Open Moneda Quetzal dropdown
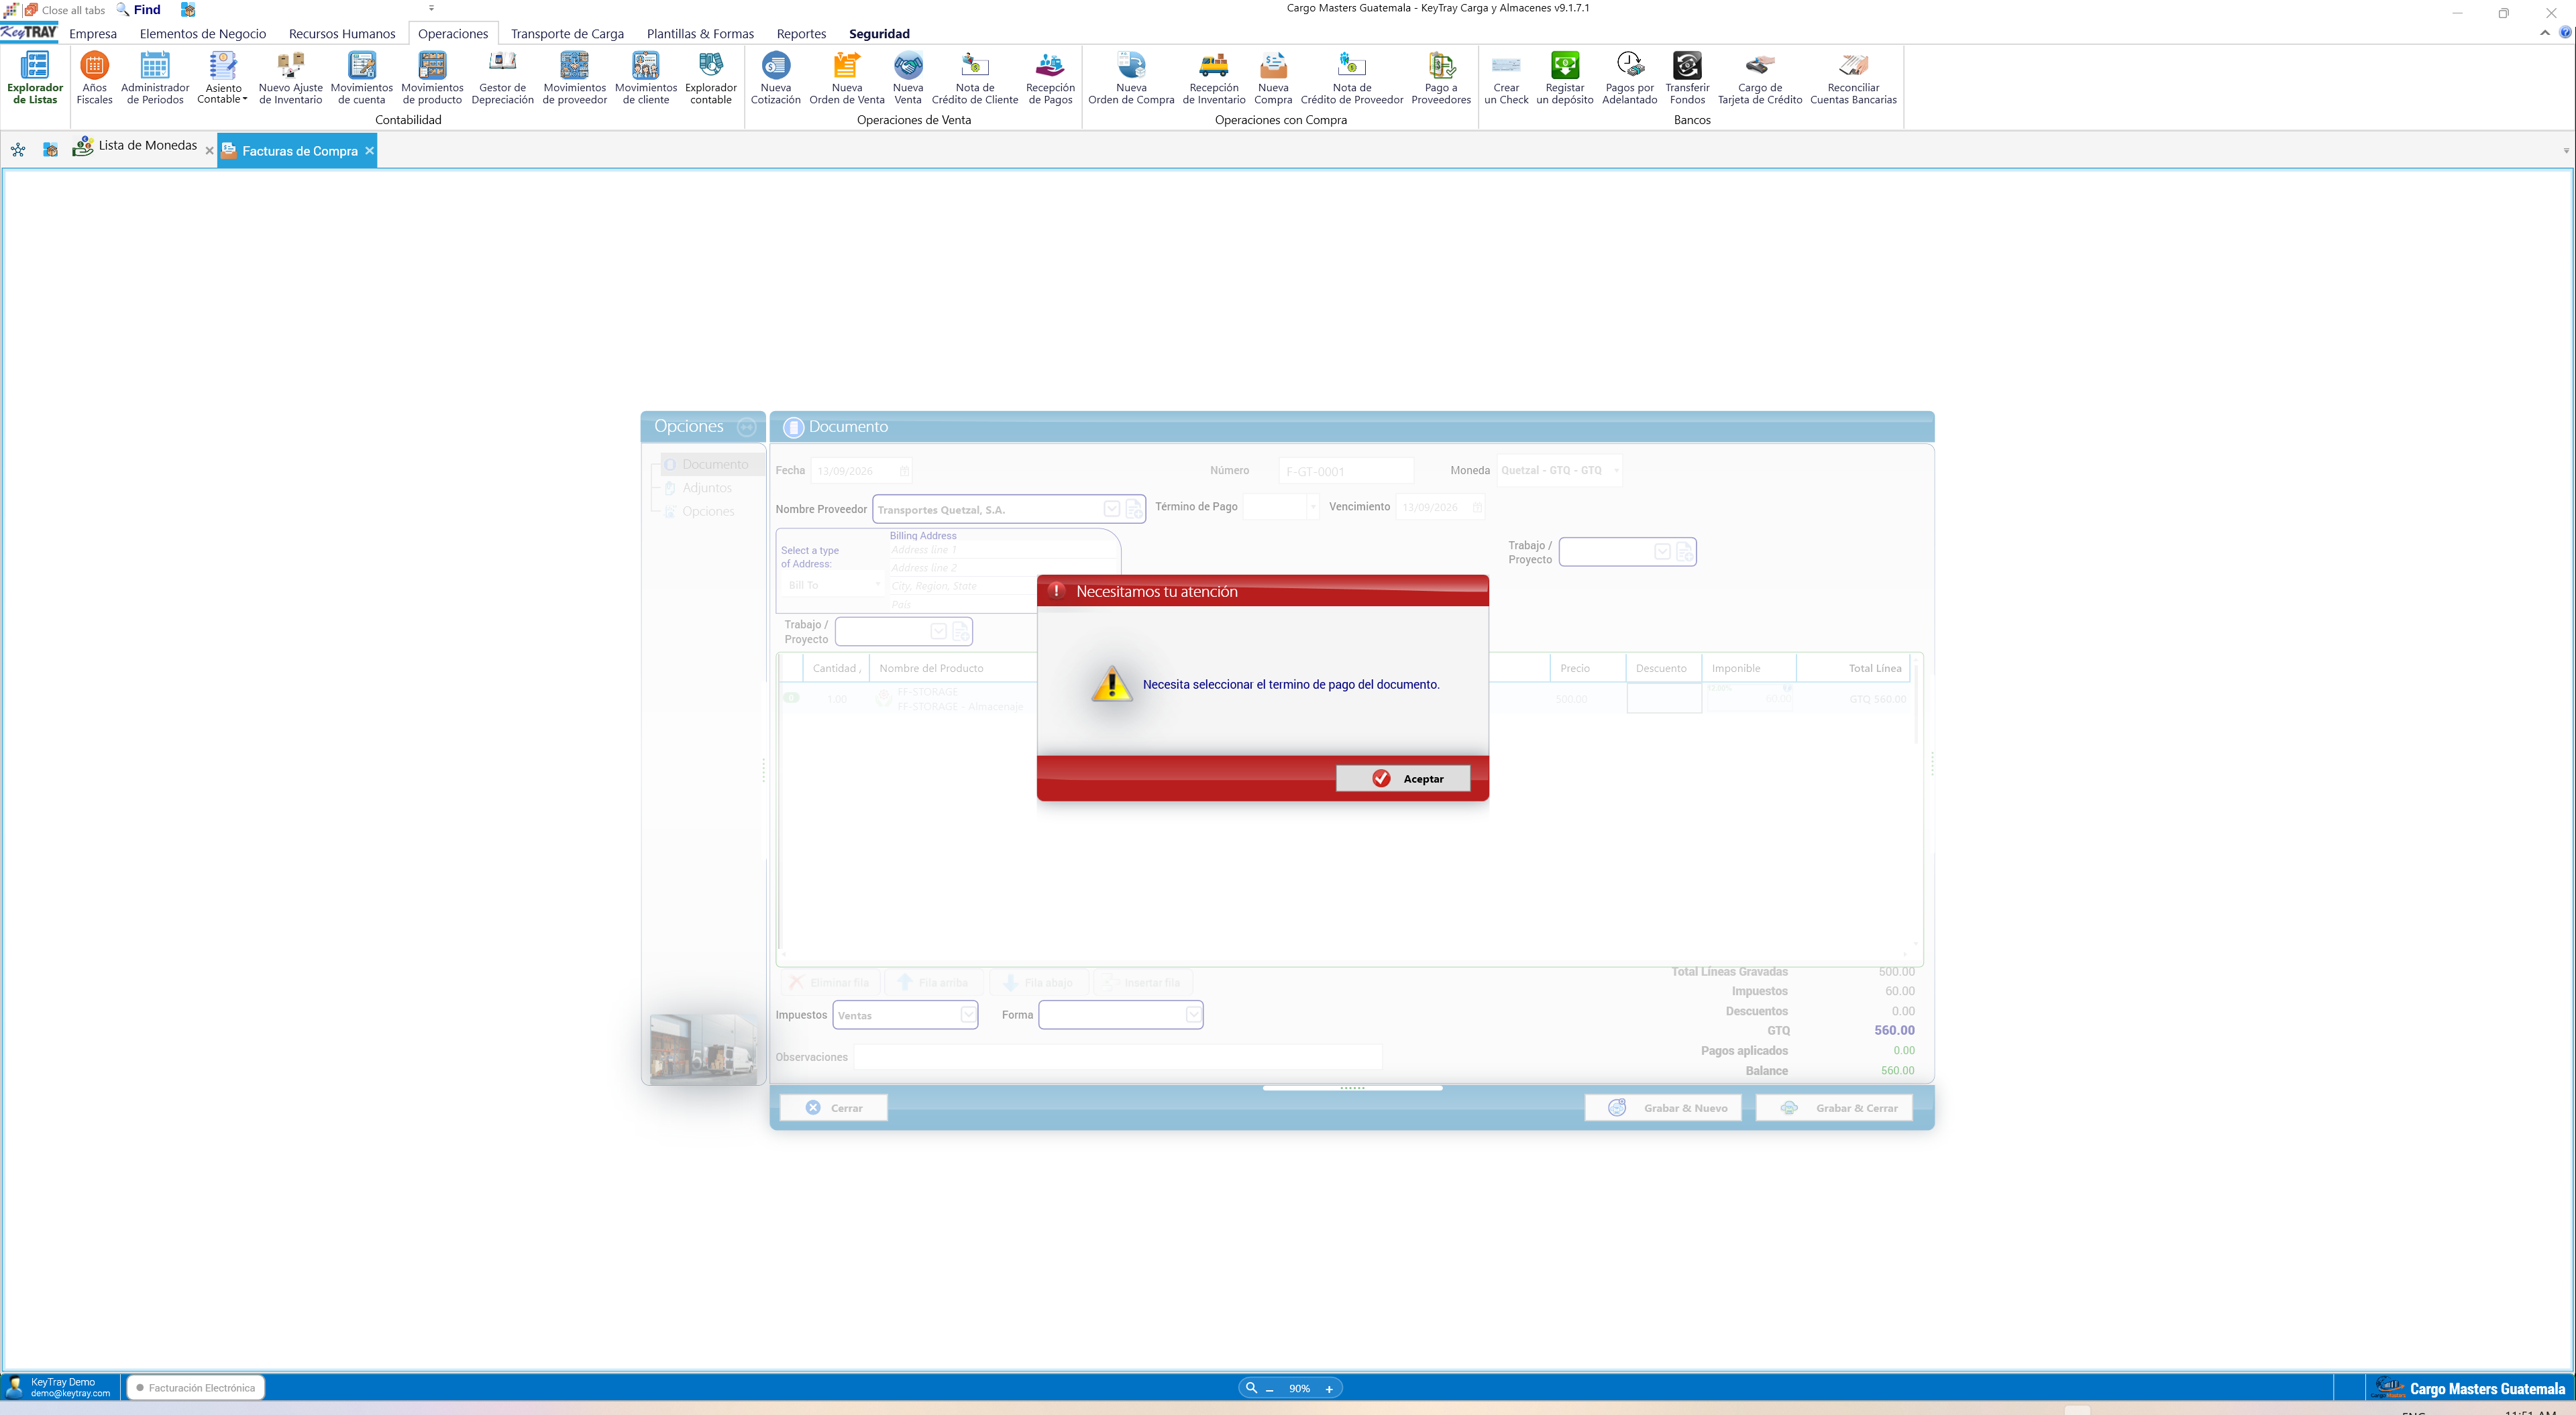This screenshot has width=2576, height=1415. click(1616, 470)
